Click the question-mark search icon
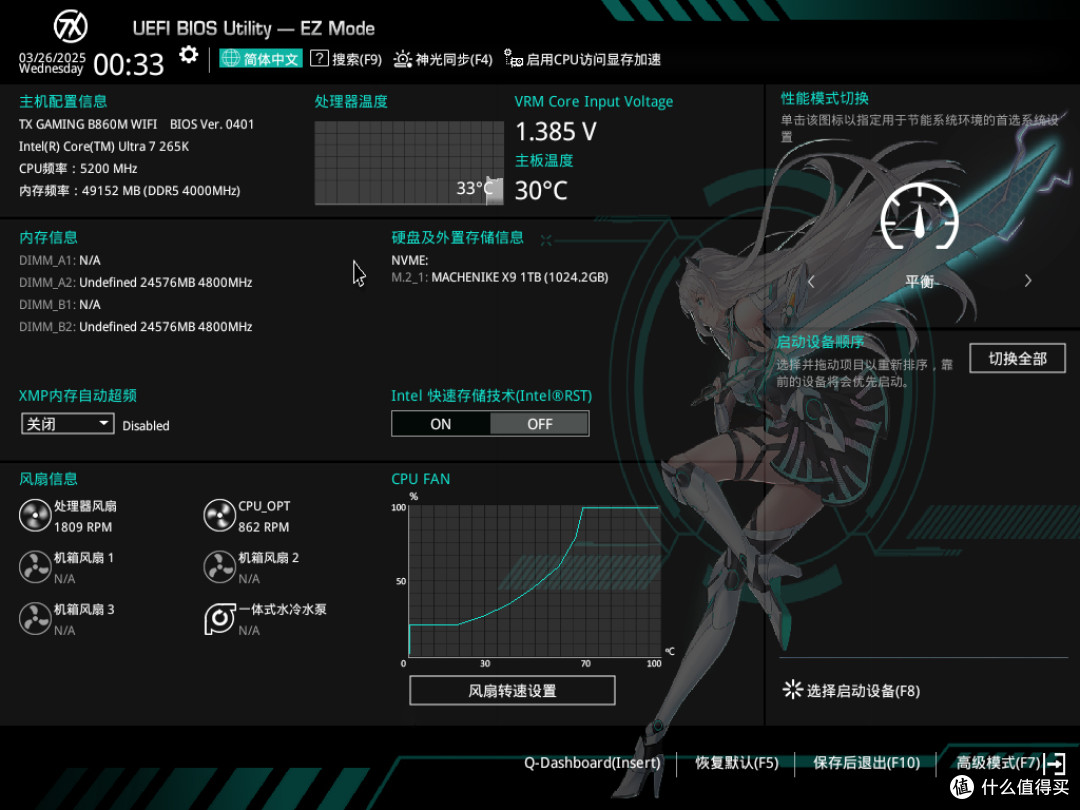The image size is (1080, 810). [x=319, y=59]
